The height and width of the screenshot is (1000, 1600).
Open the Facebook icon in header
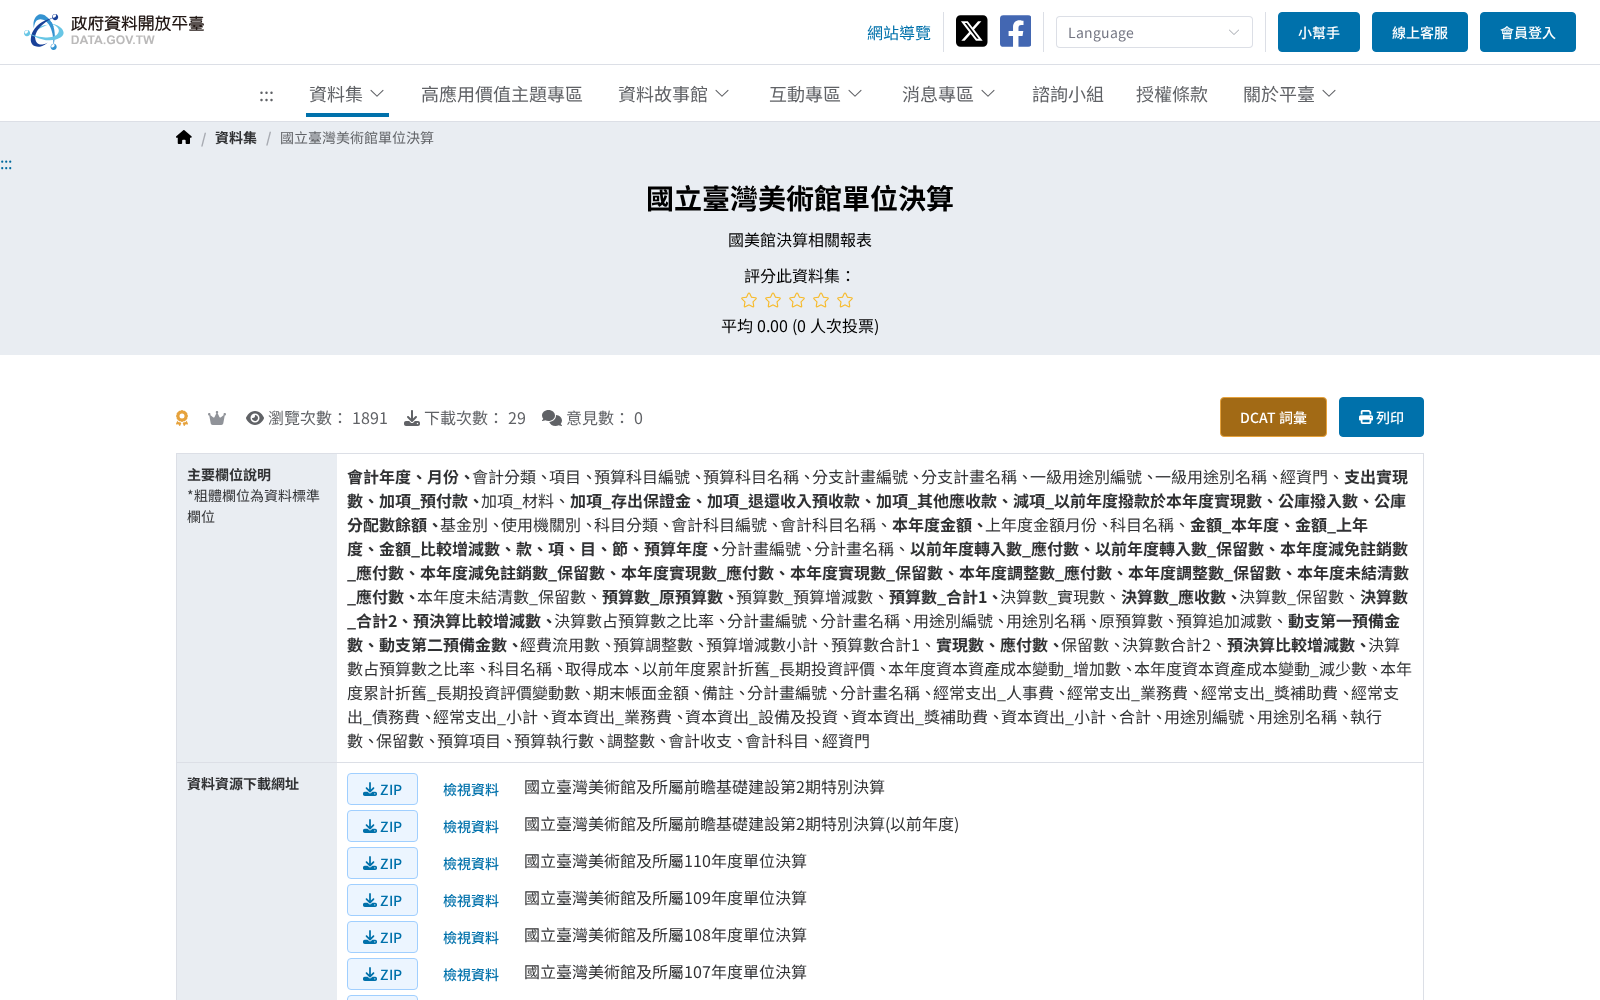pyautogui.click(x=1015, y=31)
